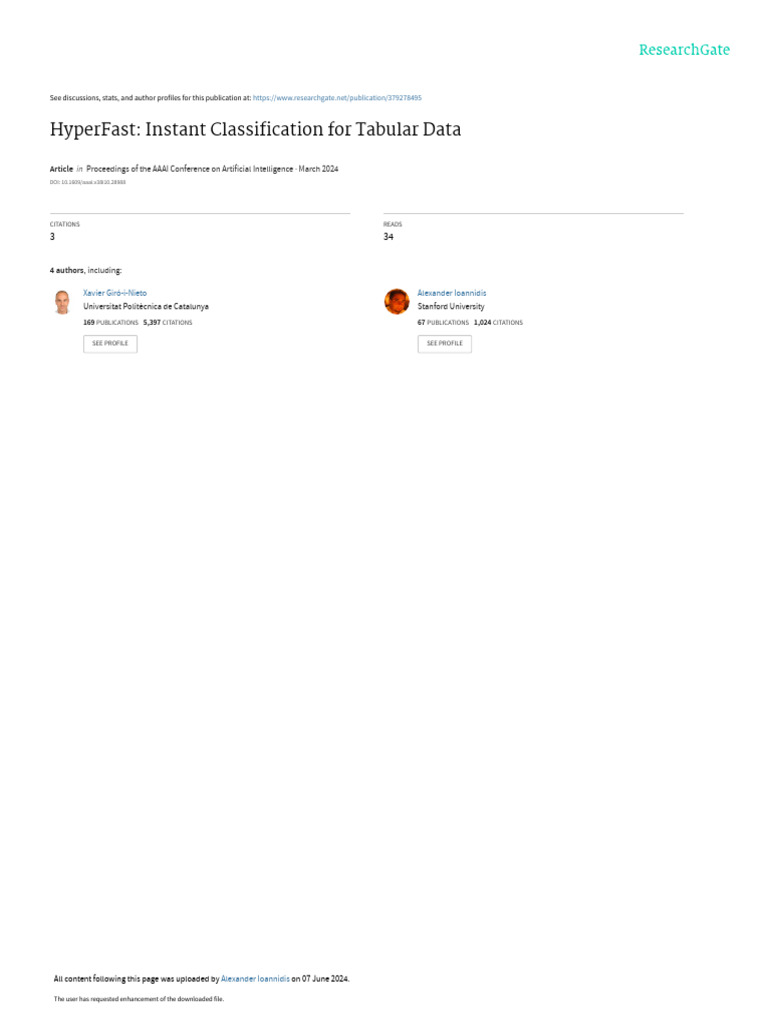Select the AAAI Conference proceedings journal name
The width and height of the screenshot is (768, 1024).
pos(189,168)
